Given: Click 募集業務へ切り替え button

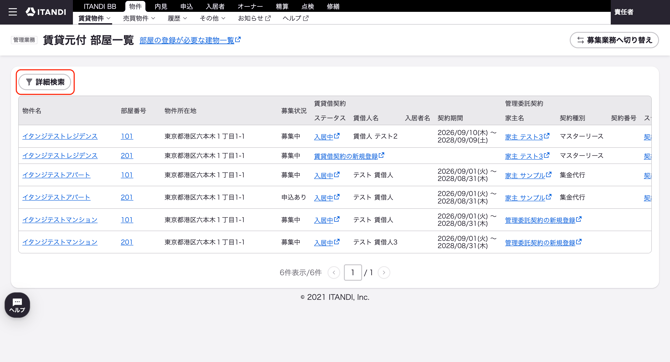Looking at the screenshot, I should tap(614, 40).
